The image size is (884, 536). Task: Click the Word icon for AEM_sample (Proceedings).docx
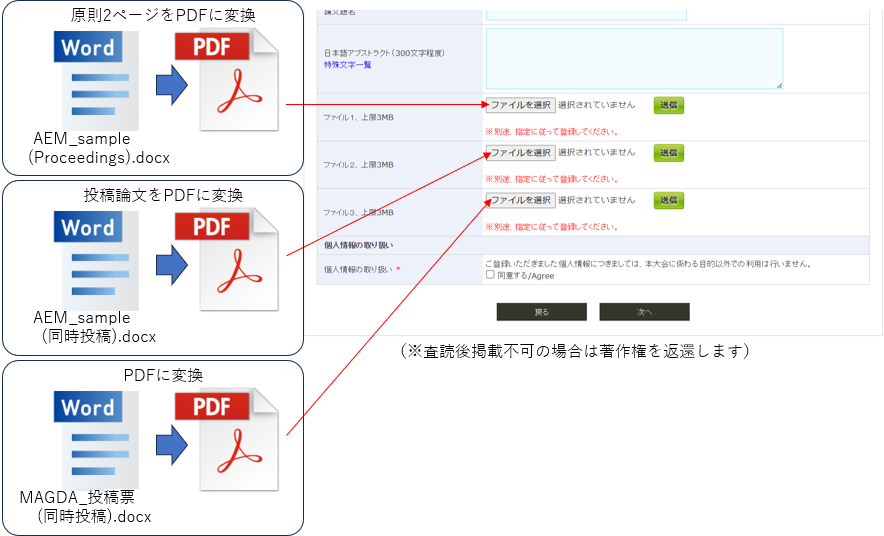(x=97, y=80)
